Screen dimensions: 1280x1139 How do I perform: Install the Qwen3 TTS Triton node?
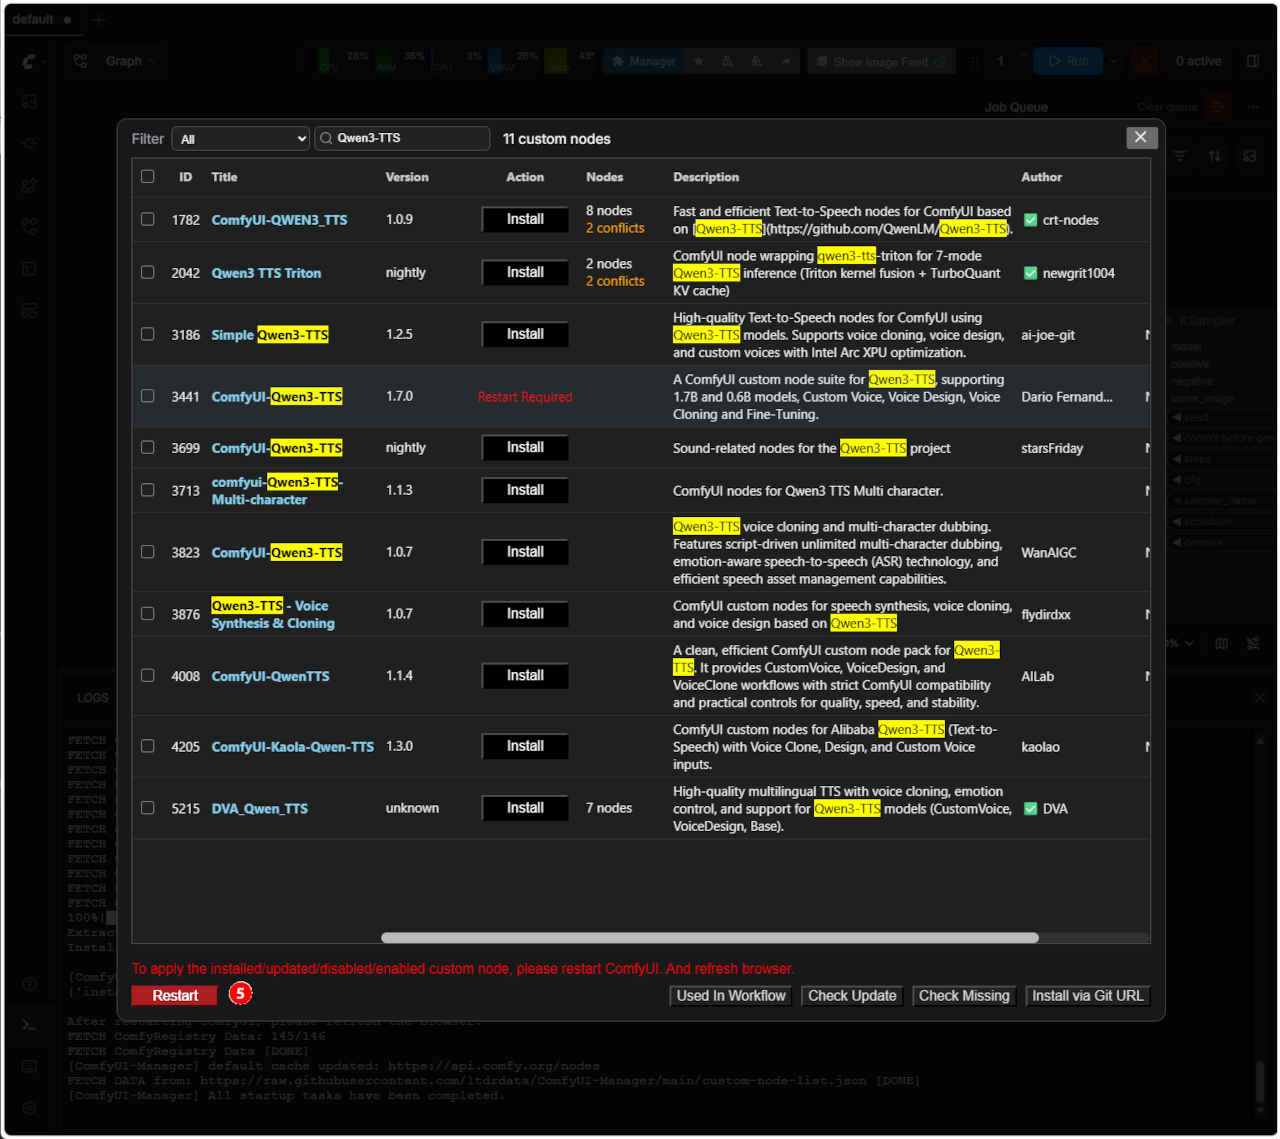click(x=525, y=273)
